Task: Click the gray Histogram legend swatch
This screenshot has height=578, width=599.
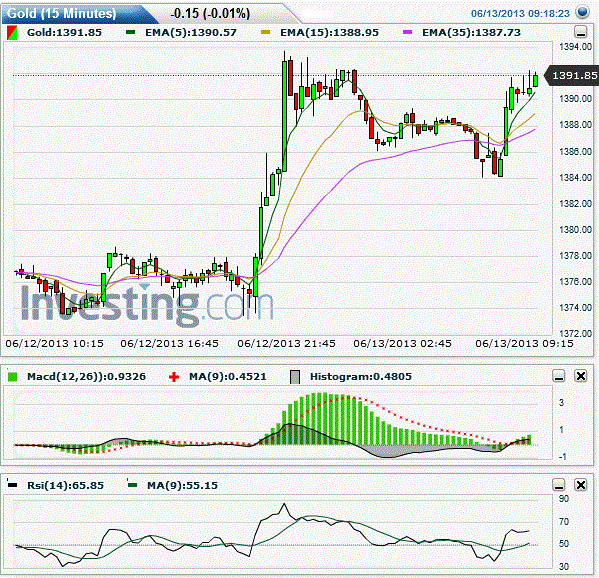Action: click(295, 377)
